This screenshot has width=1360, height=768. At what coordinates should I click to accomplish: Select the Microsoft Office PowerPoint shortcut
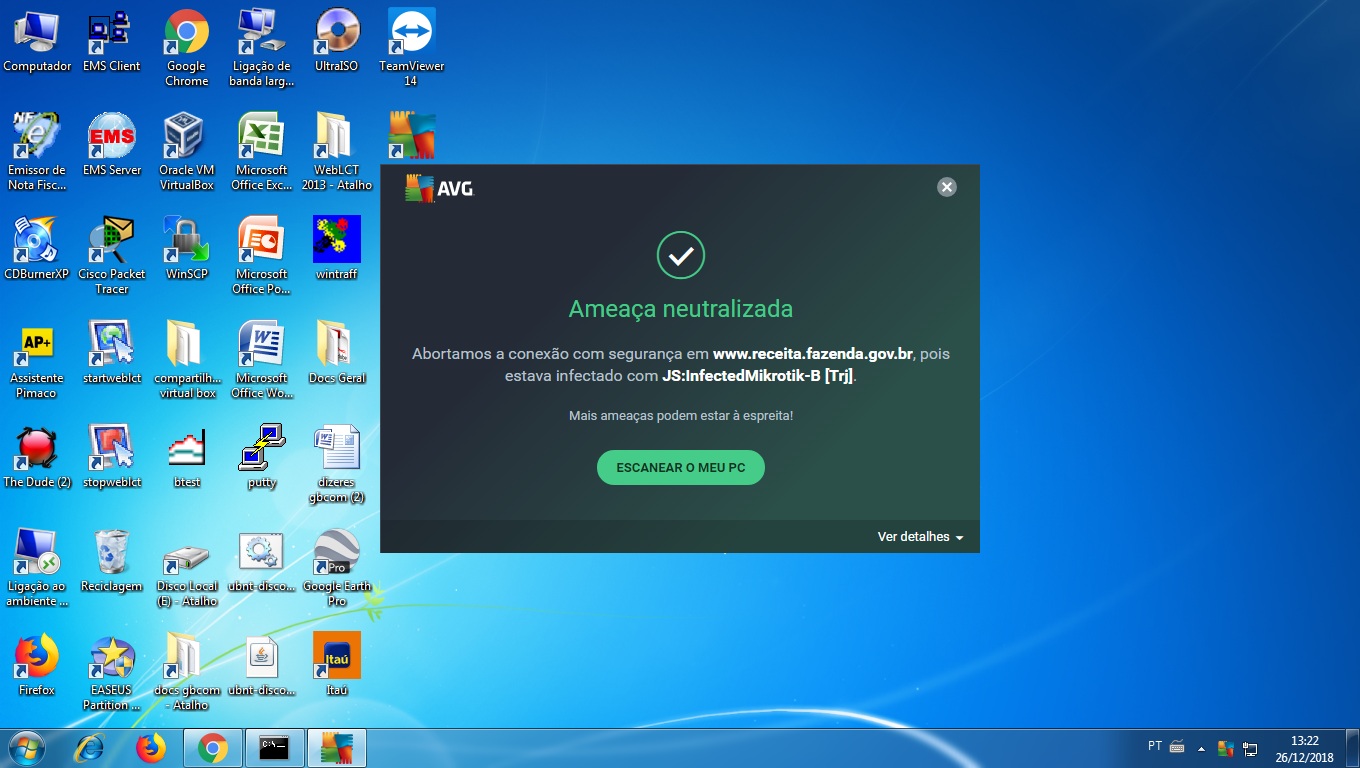tap(262, 256)
